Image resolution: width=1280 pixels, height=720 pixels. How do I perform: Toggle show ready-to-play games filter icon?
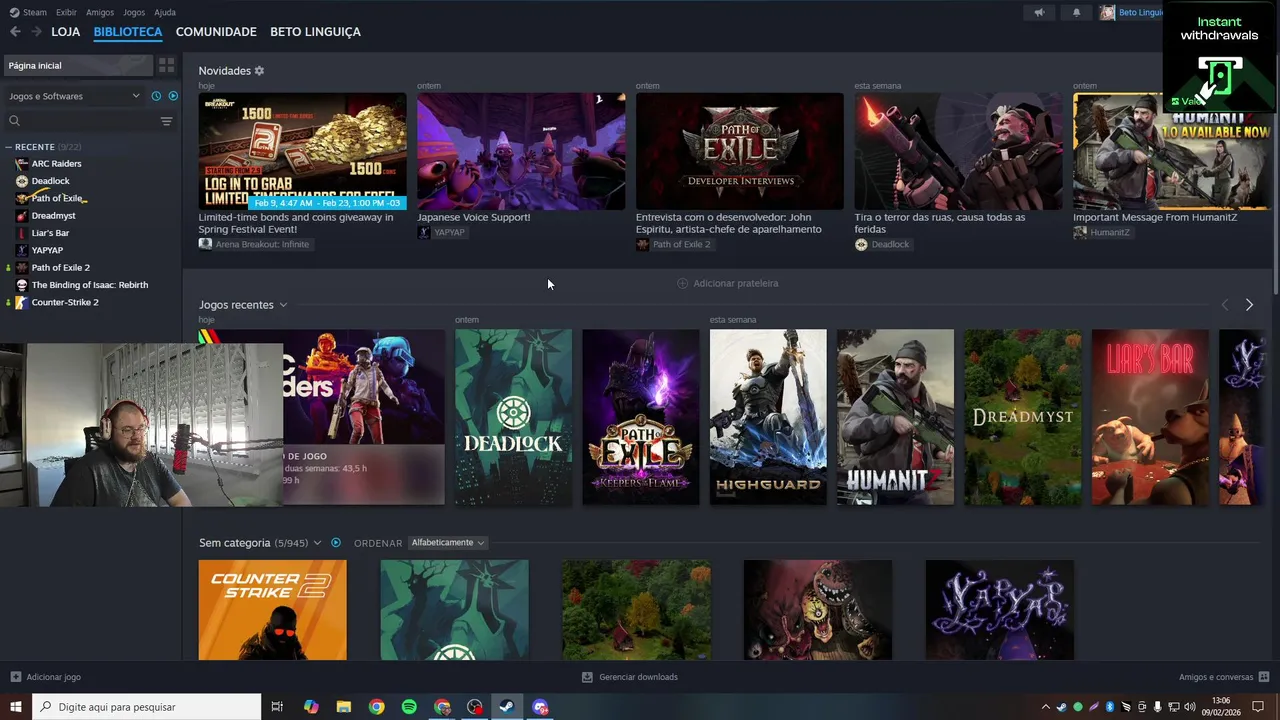pyautogui.click(x=173, y=96)
